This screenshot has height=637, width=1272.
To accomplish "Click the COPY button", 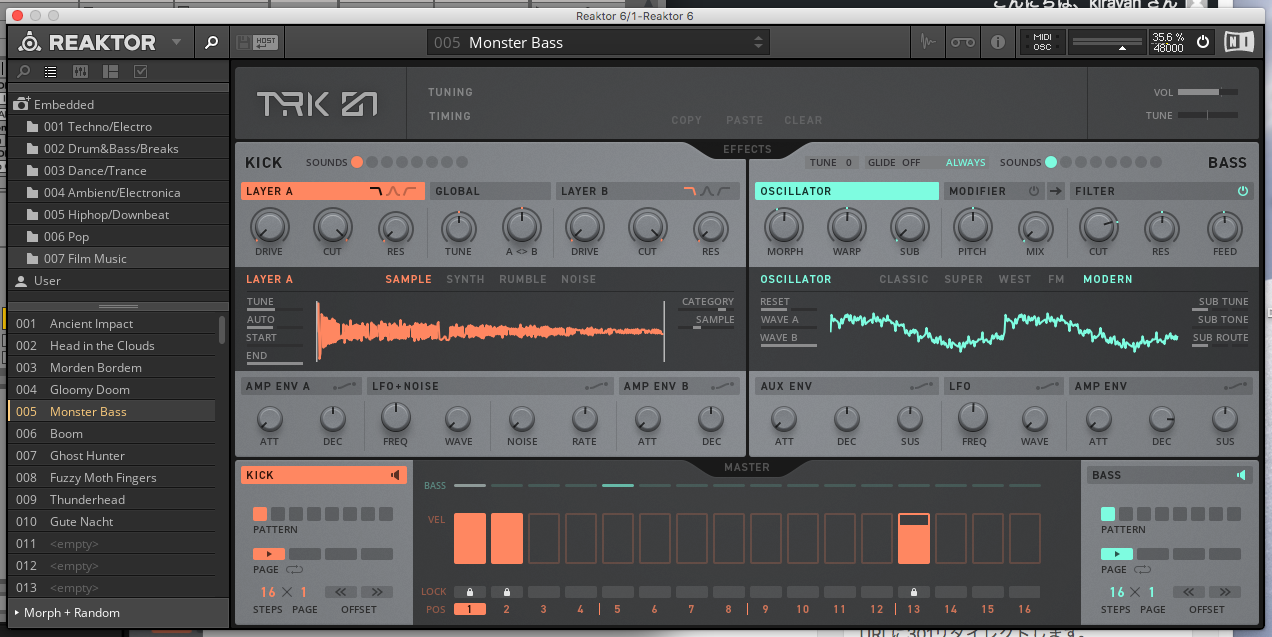I will pyautogui.click(x=686, y=120).
